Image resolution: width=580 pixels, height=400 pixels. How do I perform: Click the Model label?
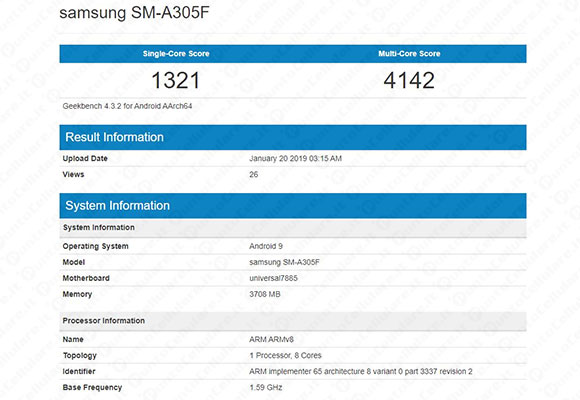[74, 262]
